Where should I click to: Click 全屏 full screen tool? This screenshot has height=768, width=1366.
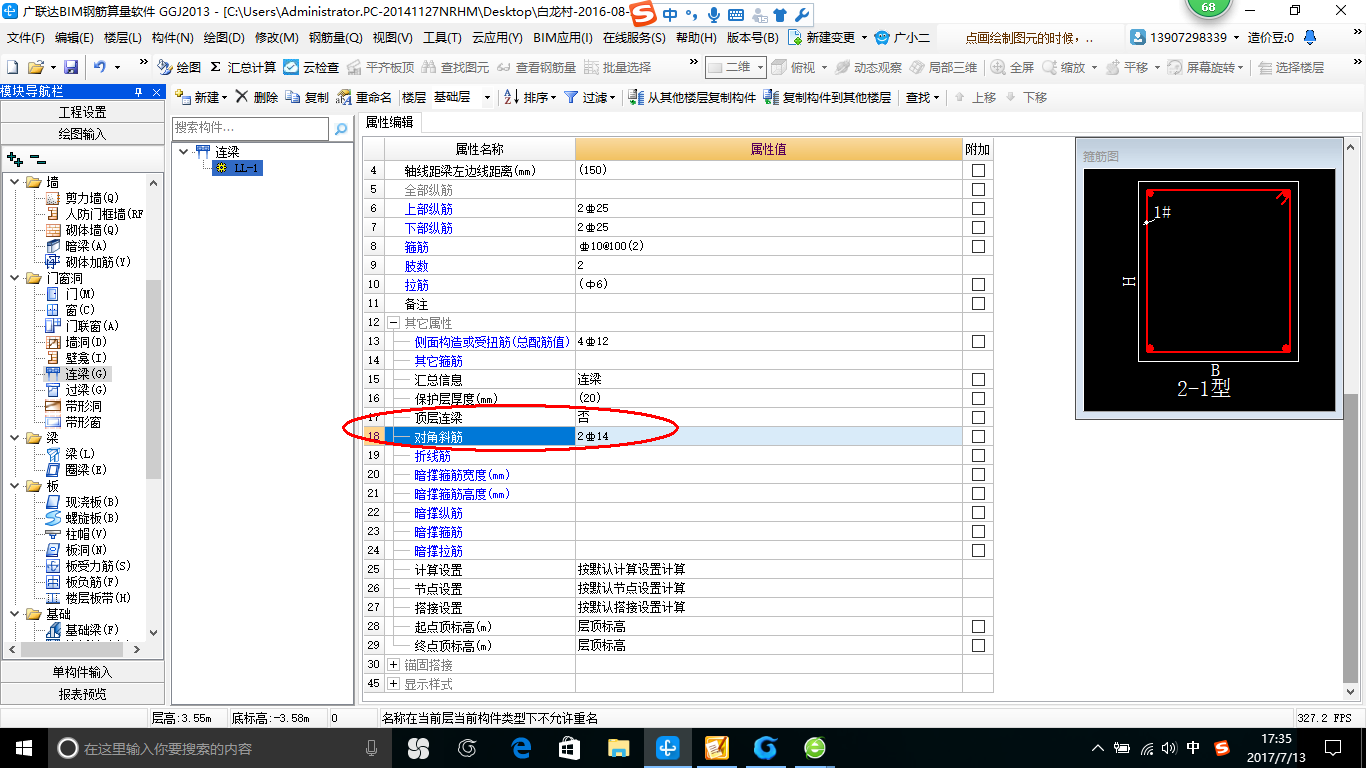click(1012, 67)
